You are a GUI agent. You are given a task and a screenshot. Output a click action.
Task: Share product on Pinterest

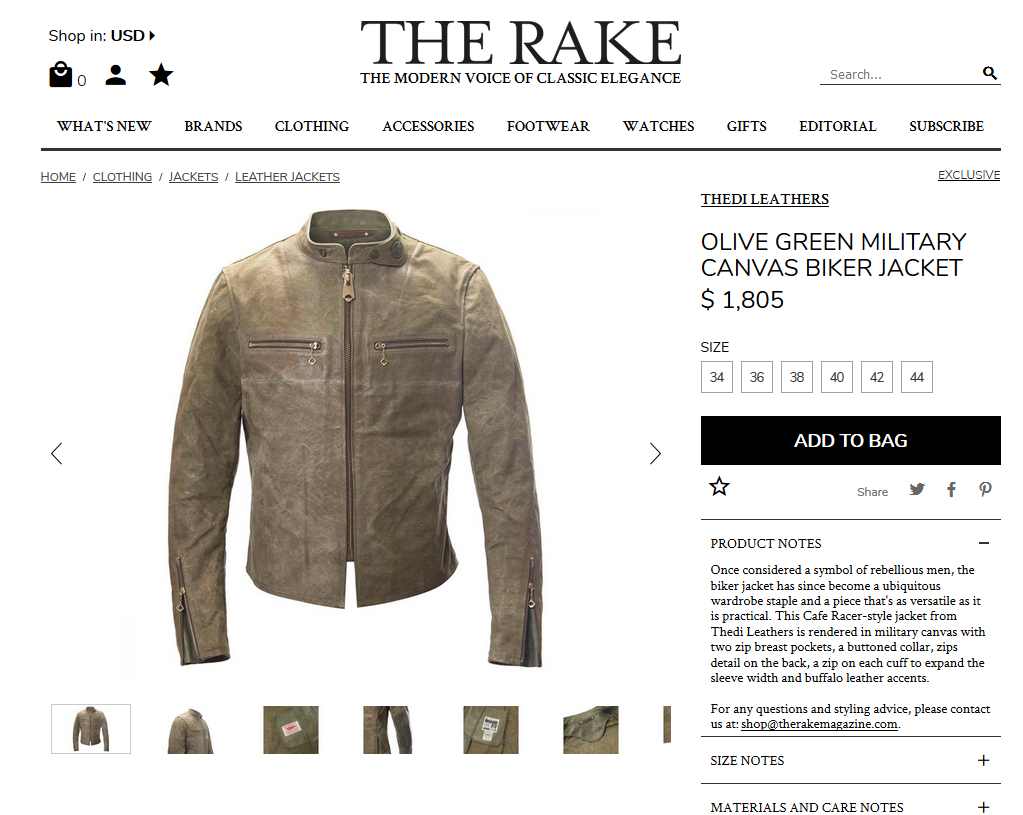tap(985, 489)
